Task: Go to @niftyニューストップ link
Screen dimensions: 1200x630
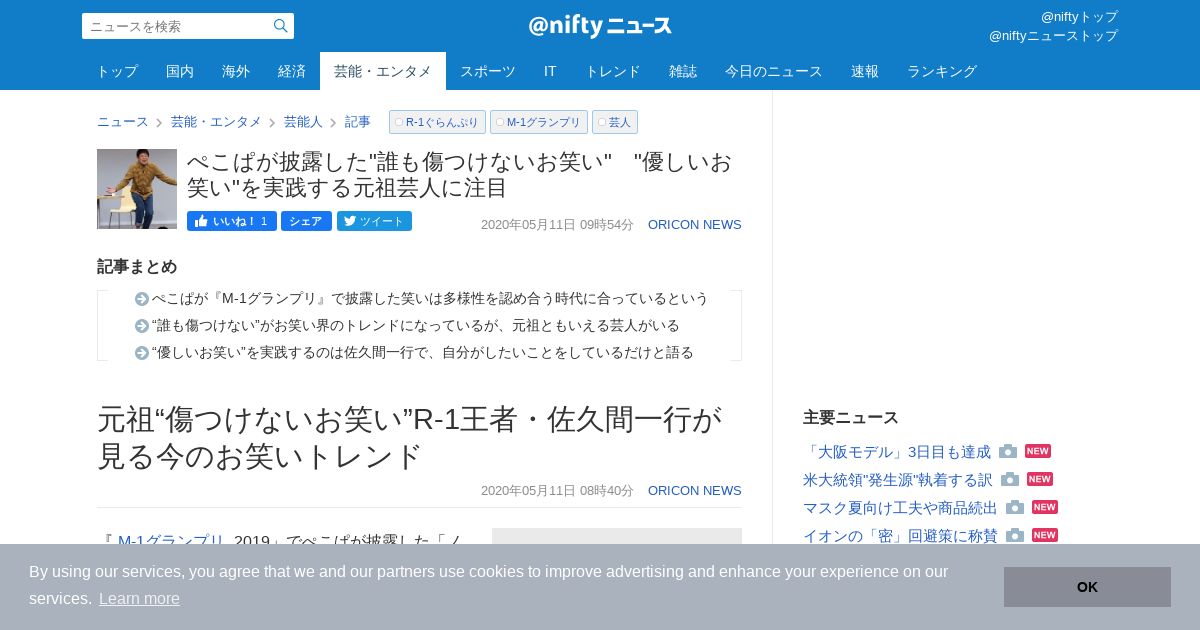Action: 1053,36
